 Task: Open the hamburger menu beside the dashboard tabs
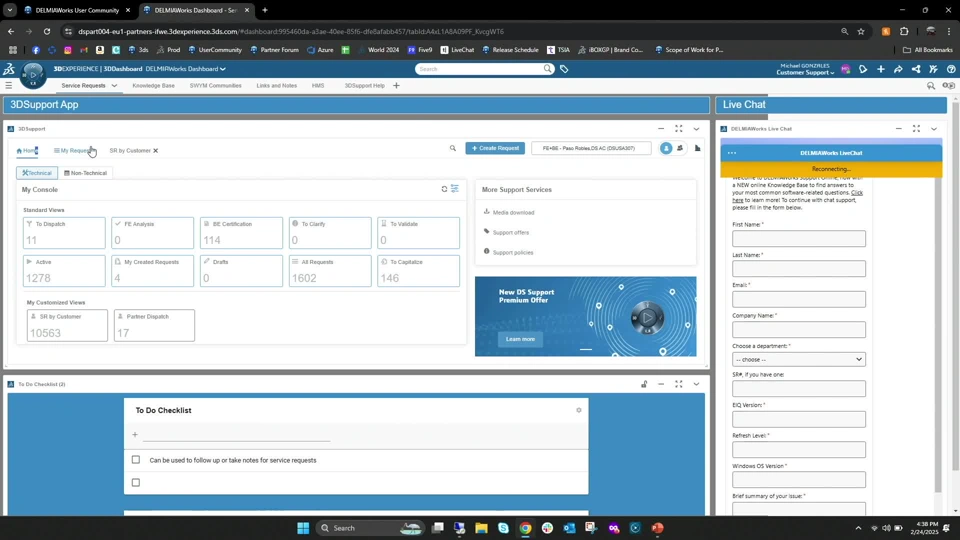coord(9,86)
